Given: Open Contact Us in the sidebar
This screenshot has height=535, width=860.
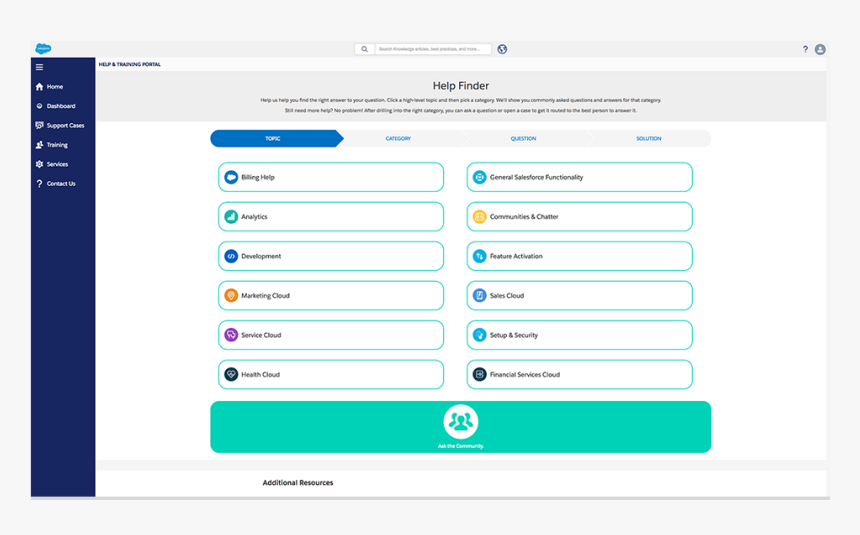Looking at the screenshot, I should (63, 184).
